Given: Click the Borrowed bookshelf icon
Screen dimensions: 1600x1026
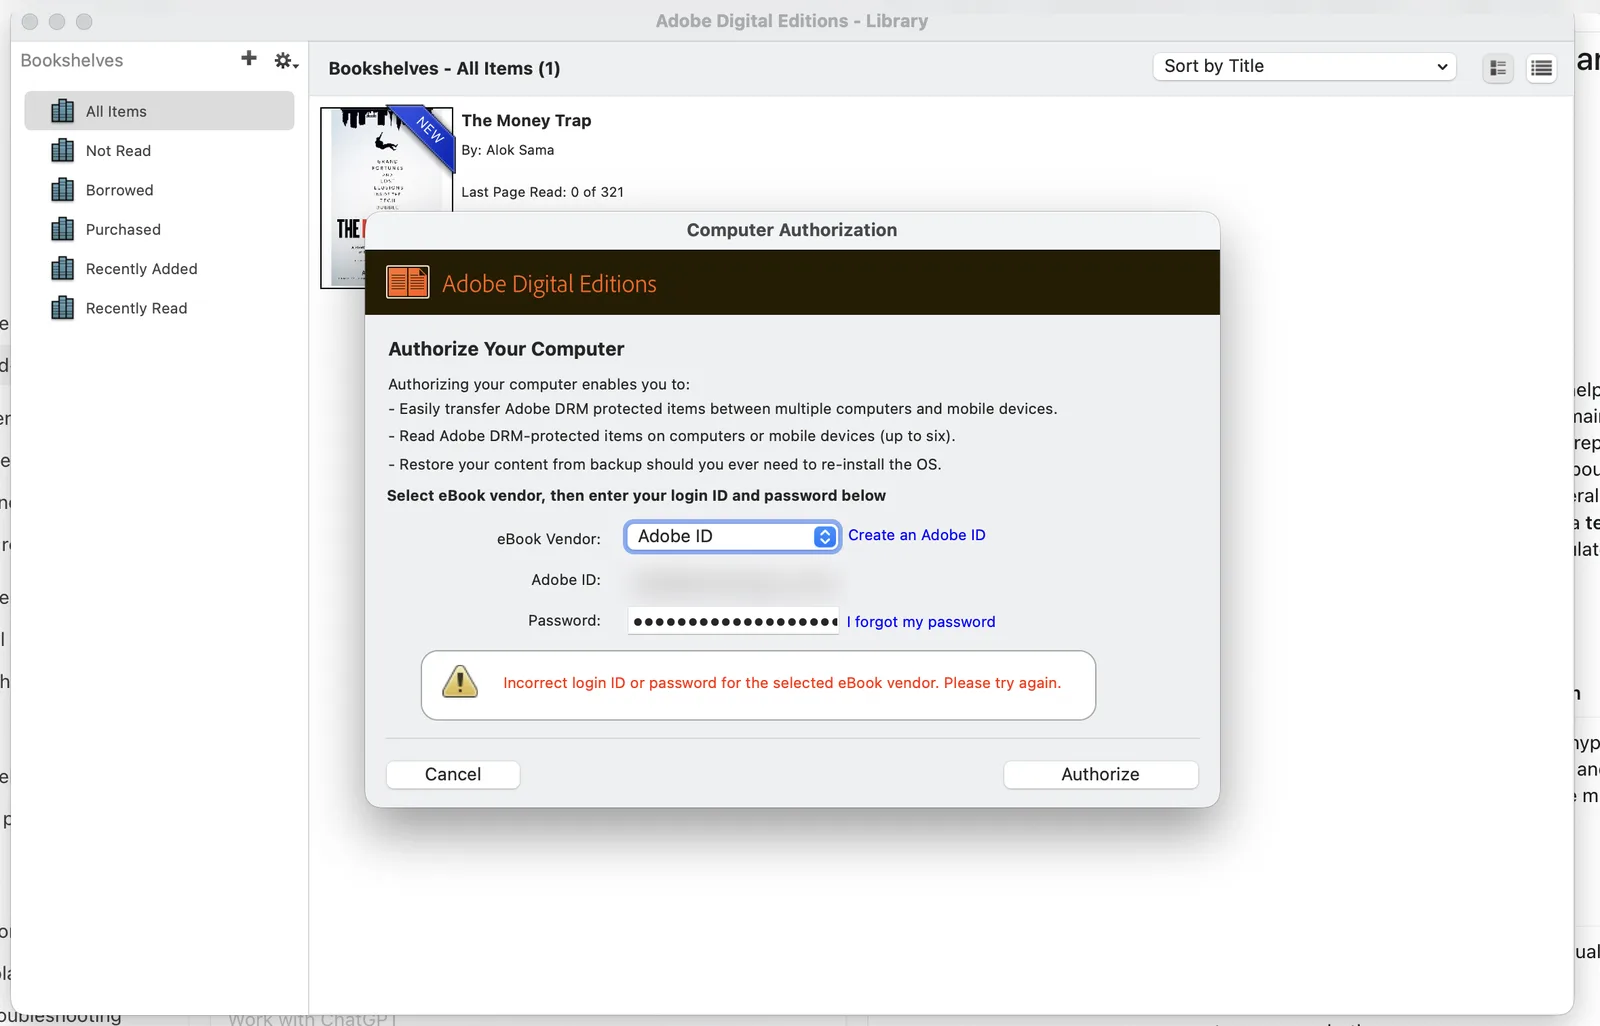Looking at the screenshot, I should tap(62, 189).
